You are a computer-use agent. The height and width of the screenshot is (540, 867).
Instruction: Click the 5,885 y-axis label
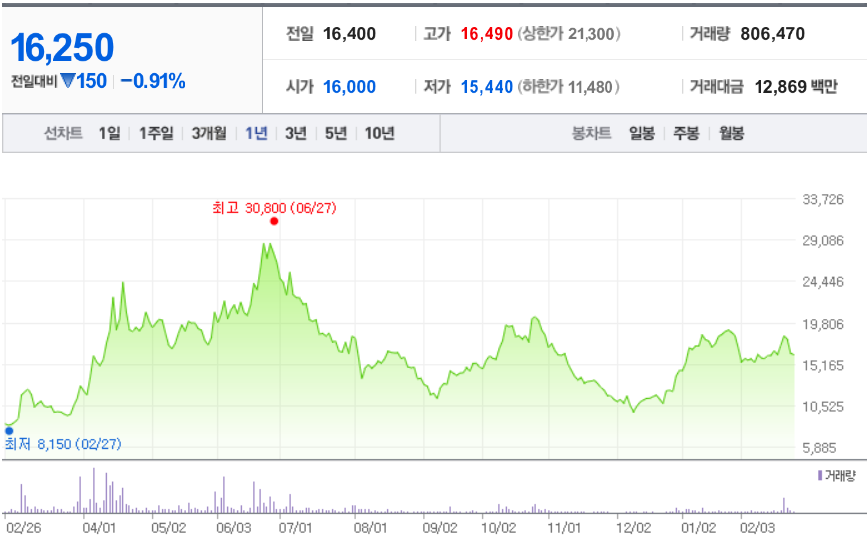pyautogui.click(x=819, y=448)
